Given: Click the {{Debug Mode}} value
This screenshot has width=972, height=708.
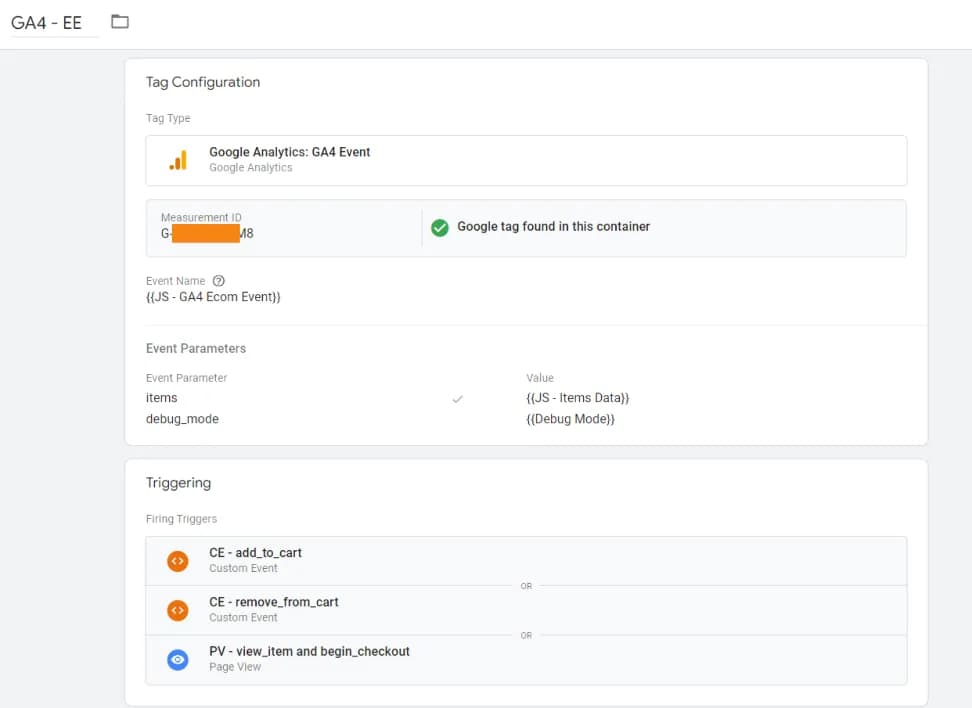Looking at the screenshot, I should pos(570,419).
